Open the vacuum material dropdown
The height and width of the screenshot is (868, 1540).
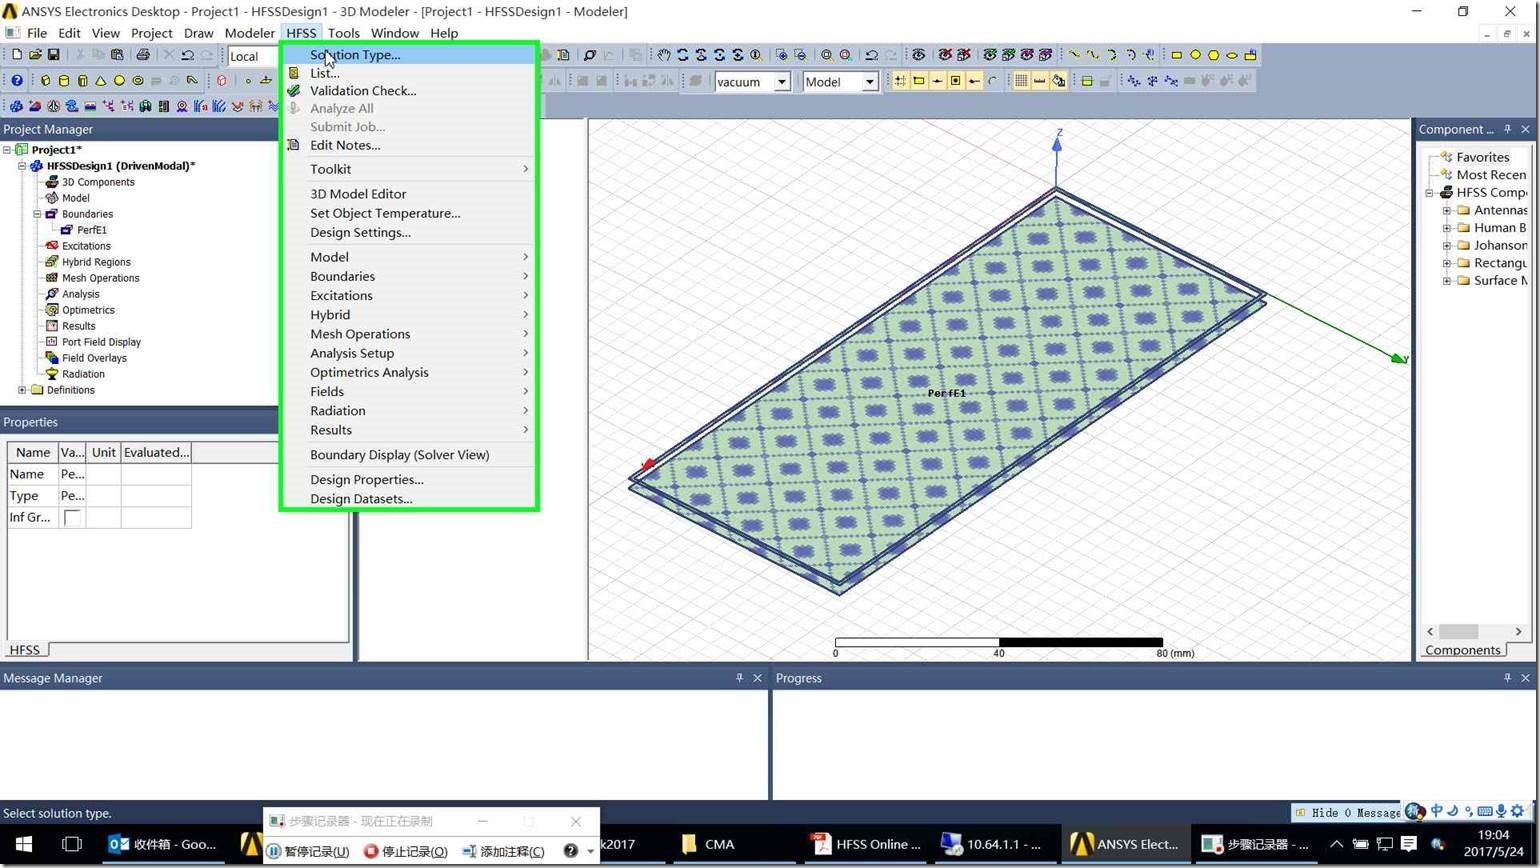click(782, 82)
